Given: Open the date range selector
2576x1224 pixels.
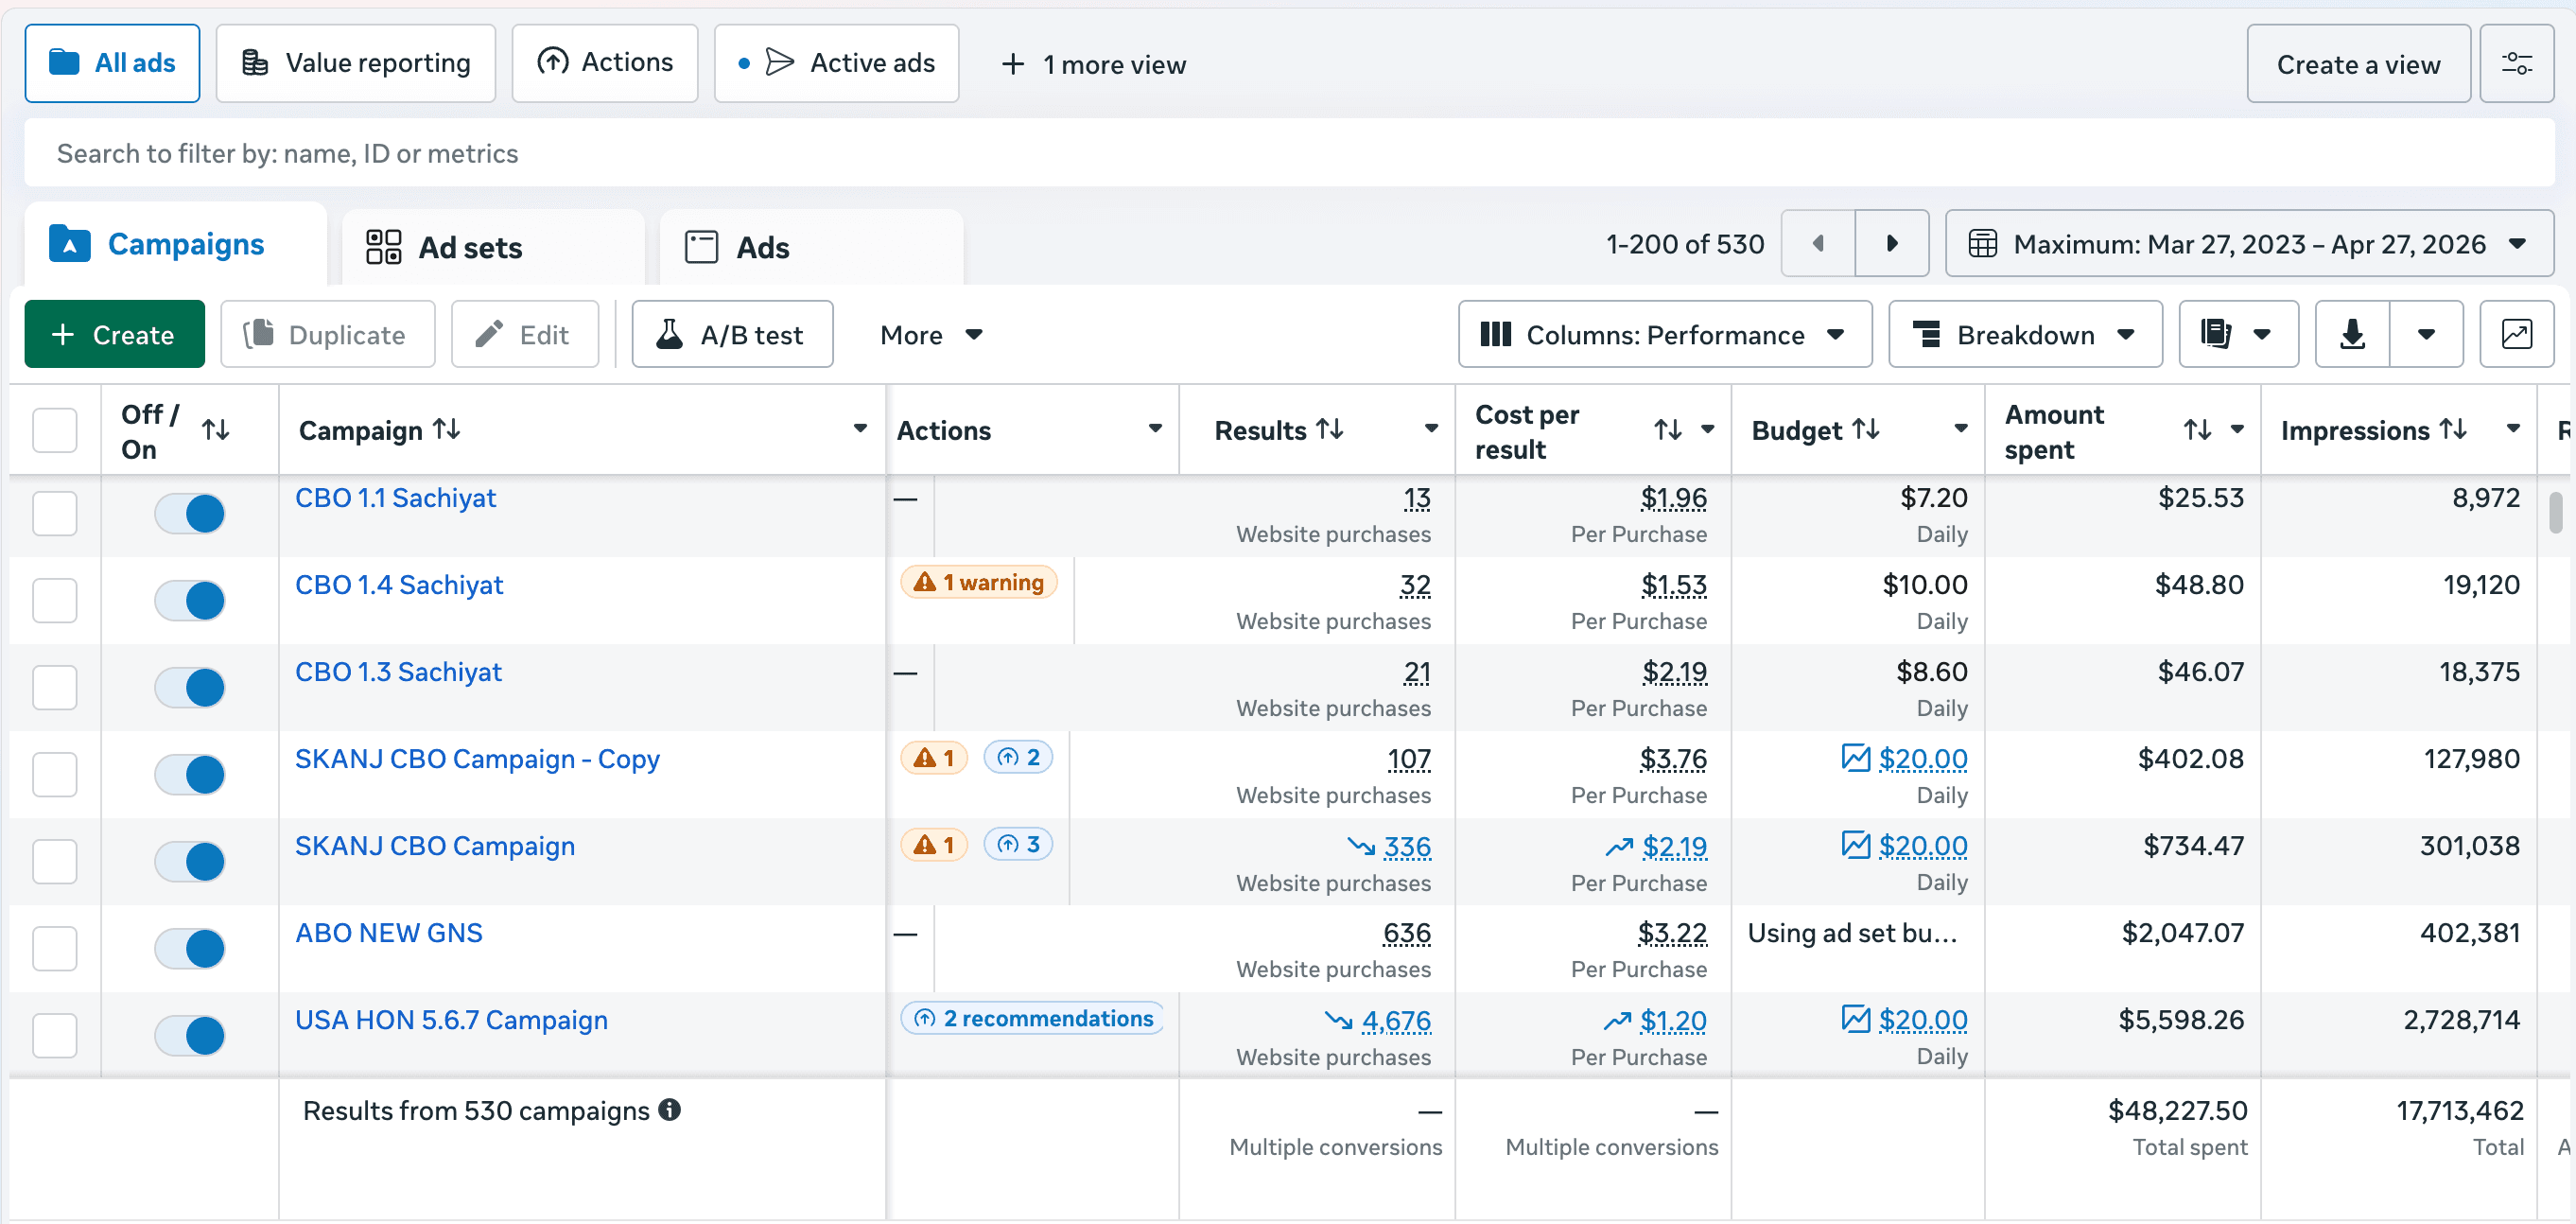Looking at the screenshot, I should tap(2248, 243).
